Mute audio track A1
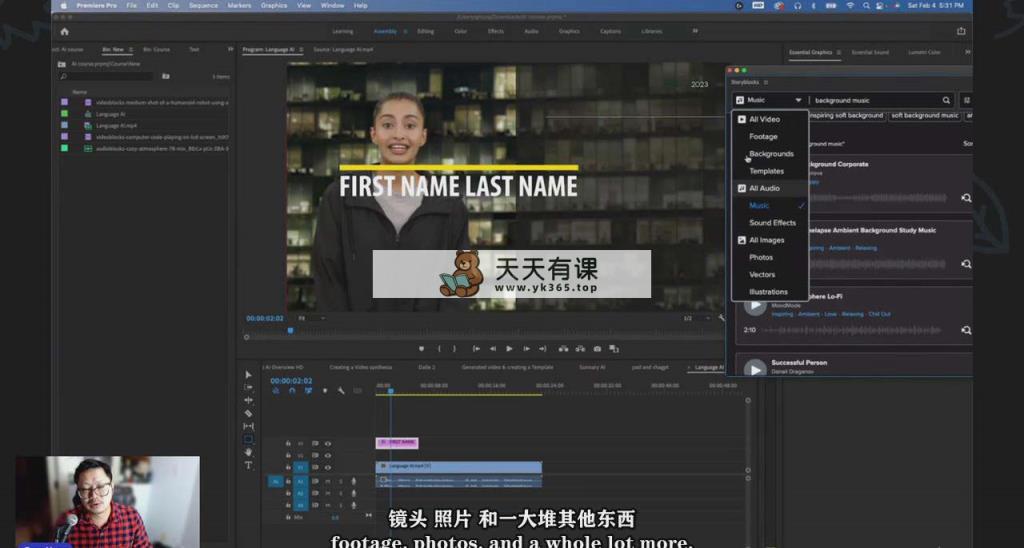Viewport: 1024px width, 548px height. 328,481
